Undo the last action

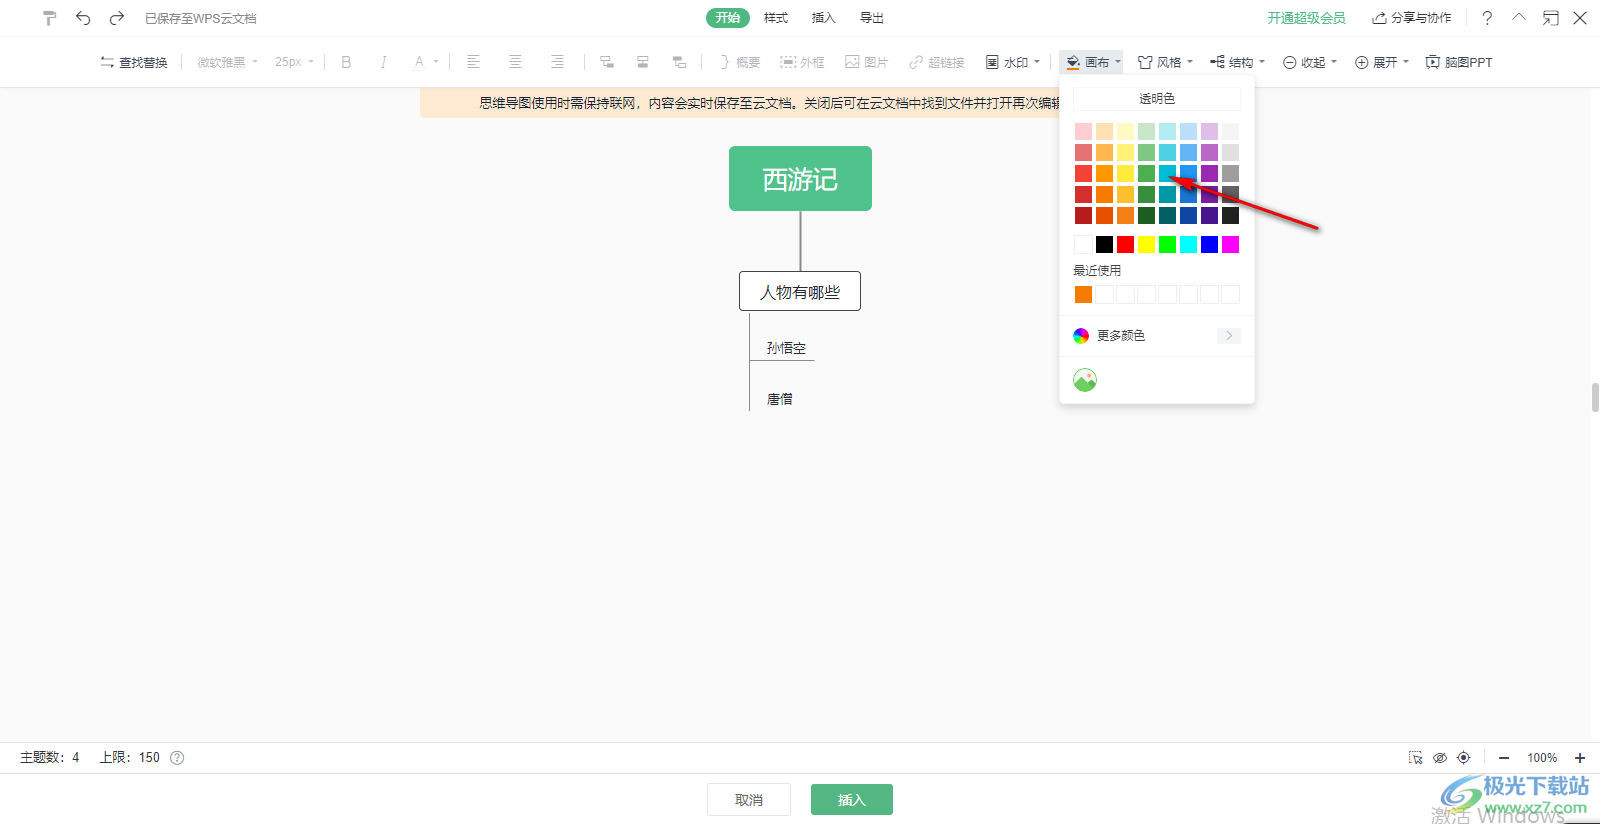[x=83, y=18]
